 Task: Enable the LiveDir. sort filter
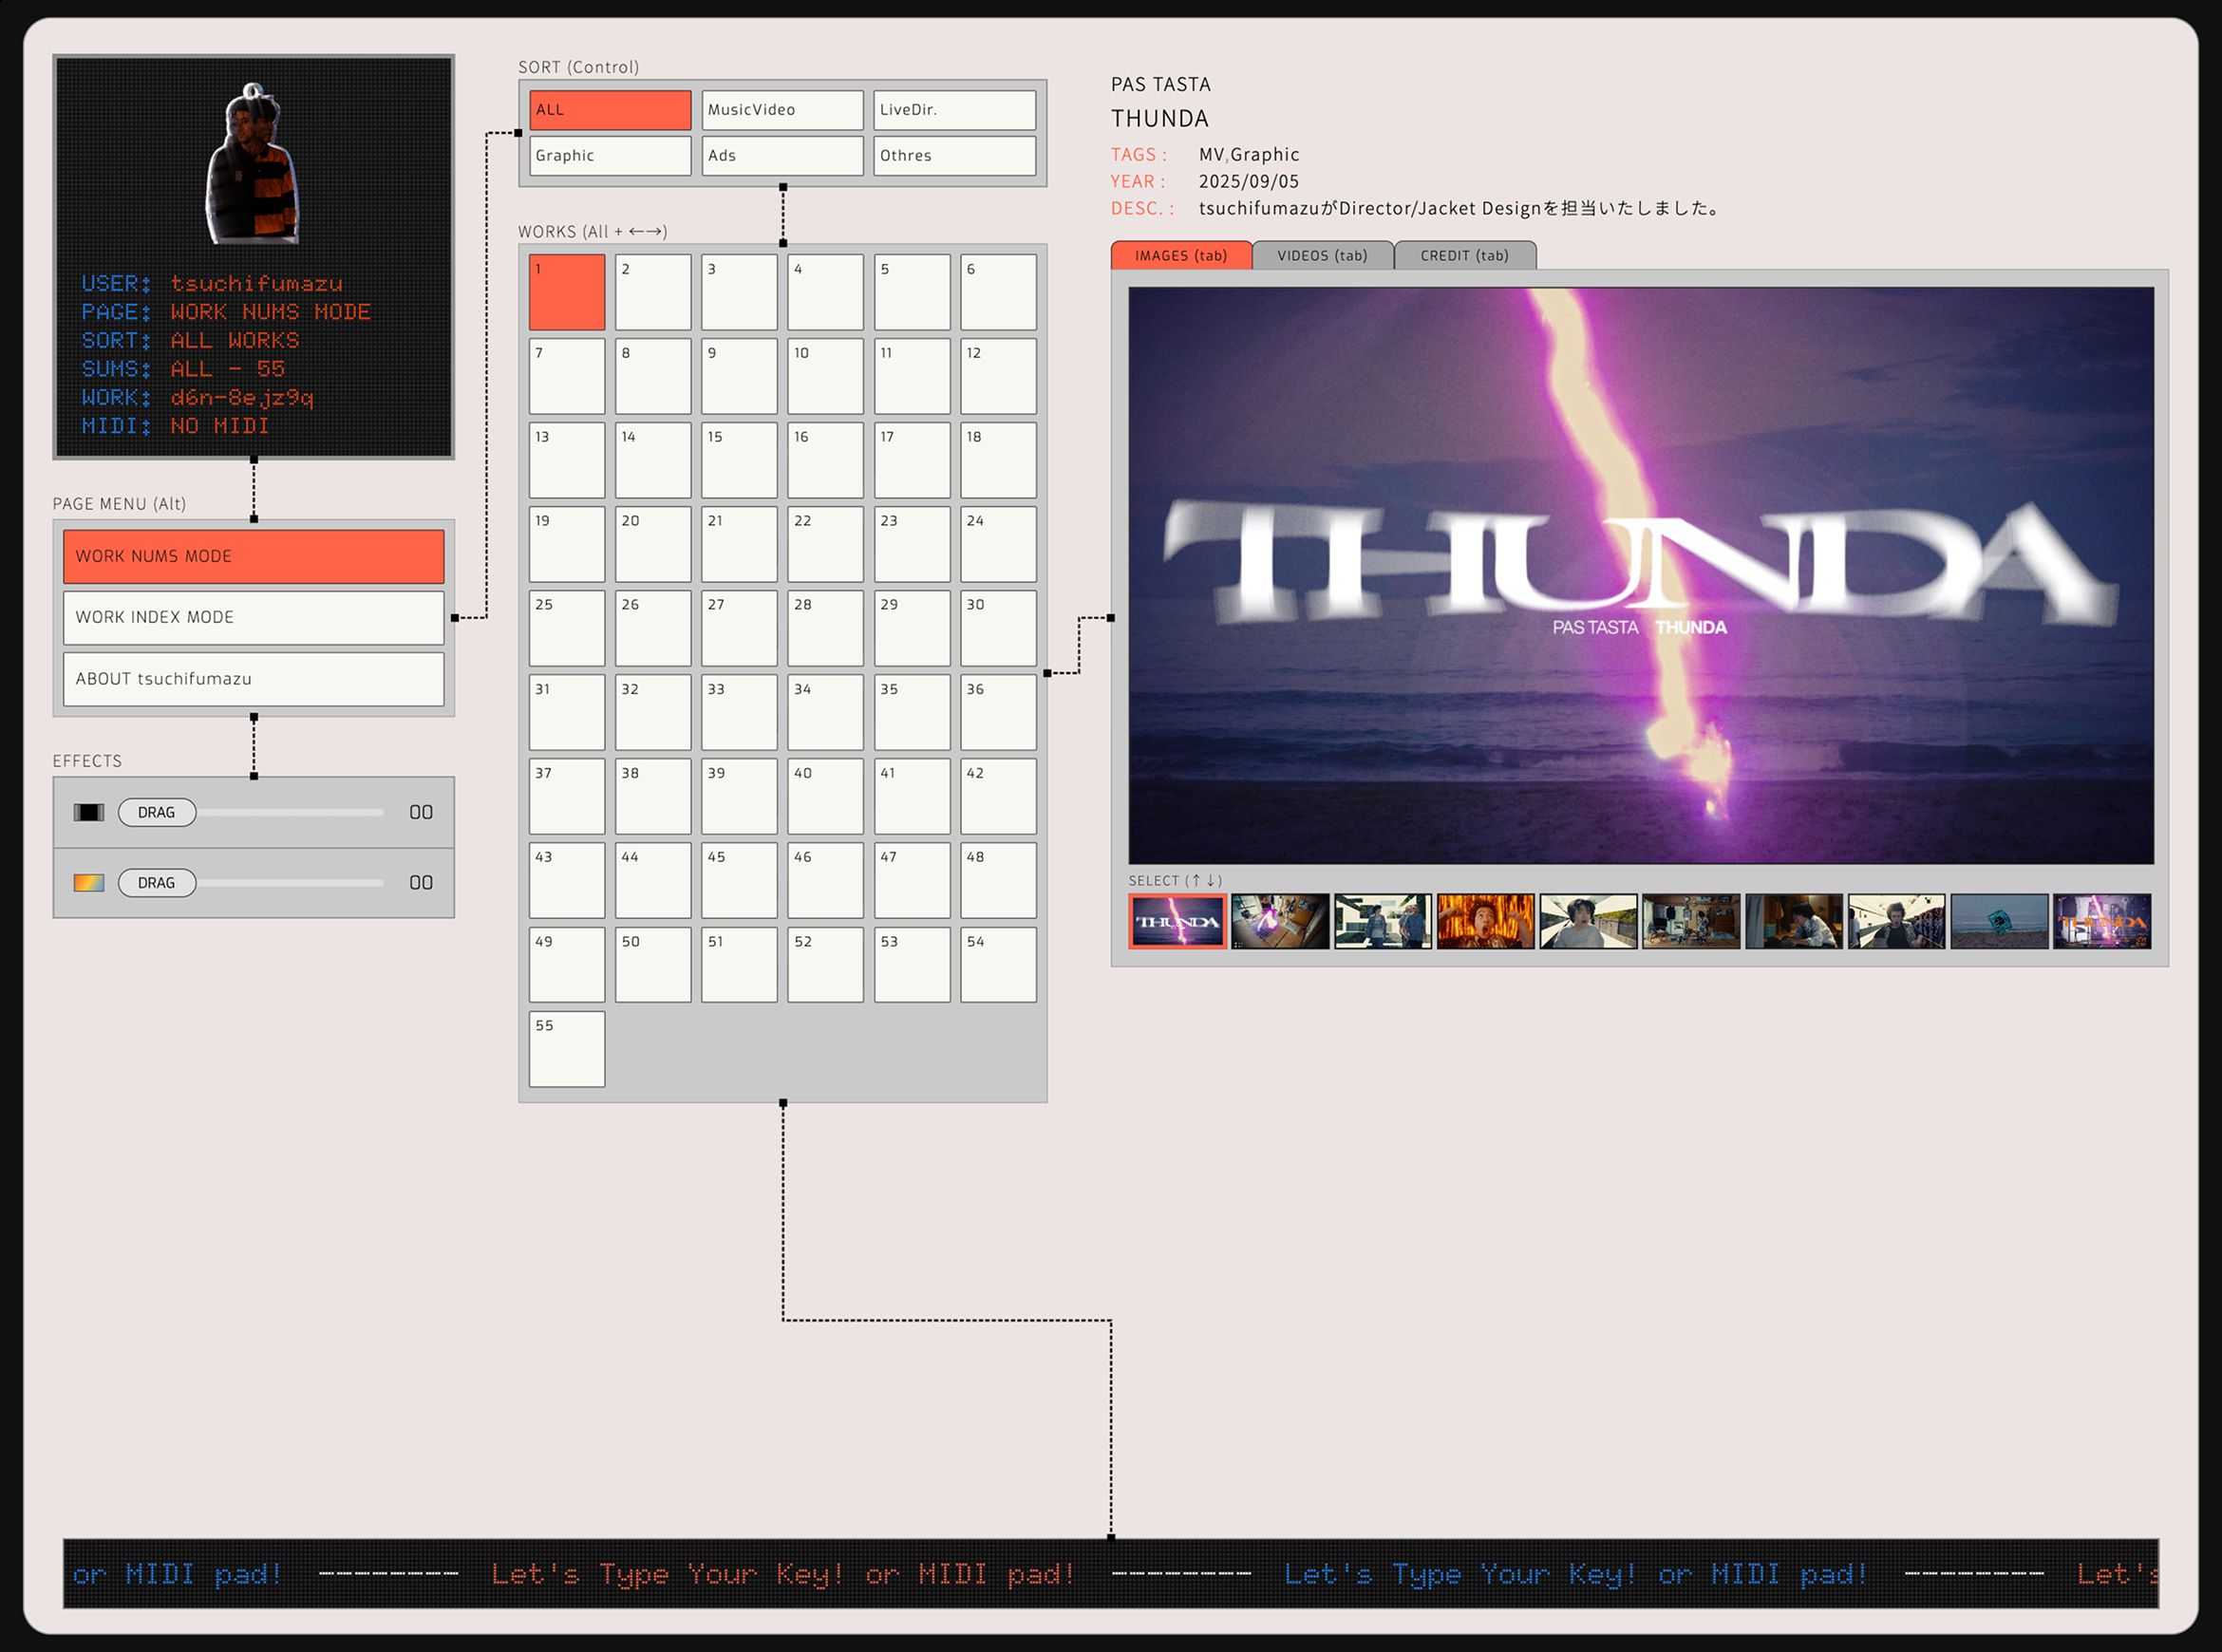tap(954, 110)
